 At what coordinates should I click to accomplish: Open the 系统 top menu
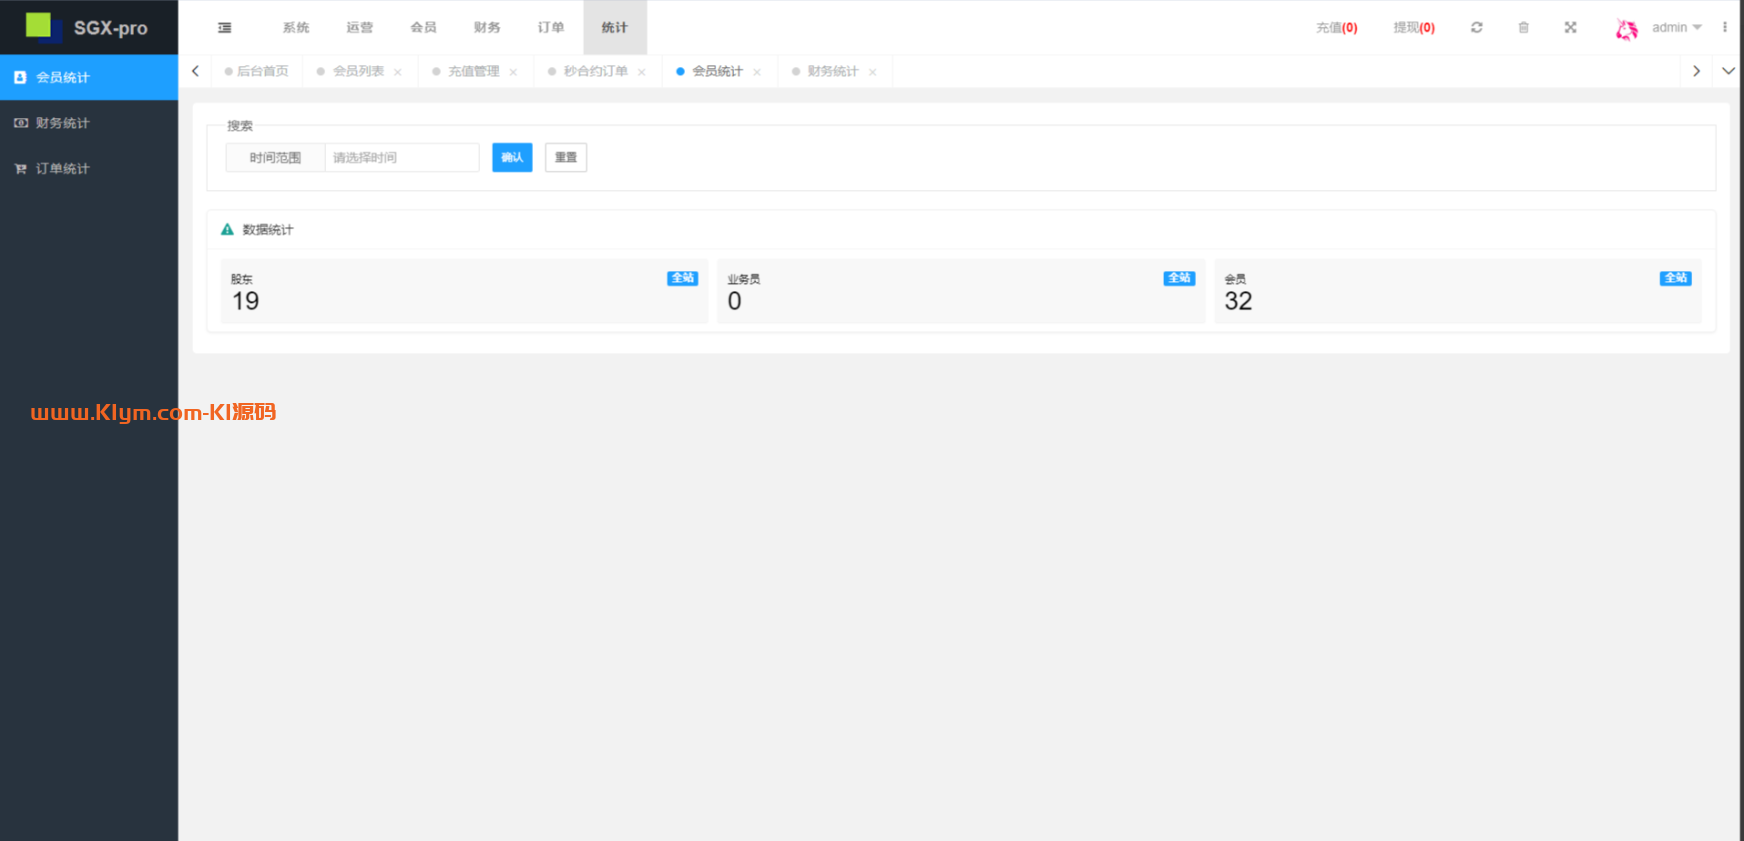pos(296,28)
